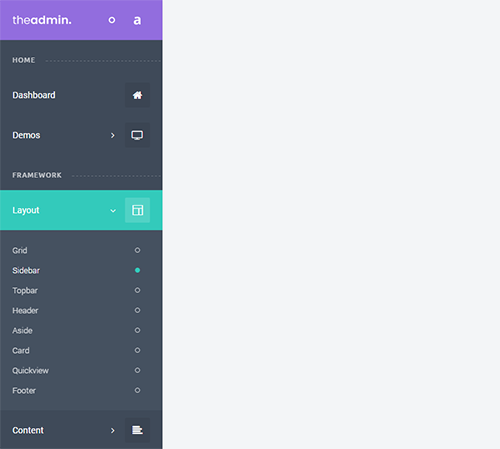Screen dimensions: 500x449
Task: Click the letter 'a' icon in header
Action: 137,20
